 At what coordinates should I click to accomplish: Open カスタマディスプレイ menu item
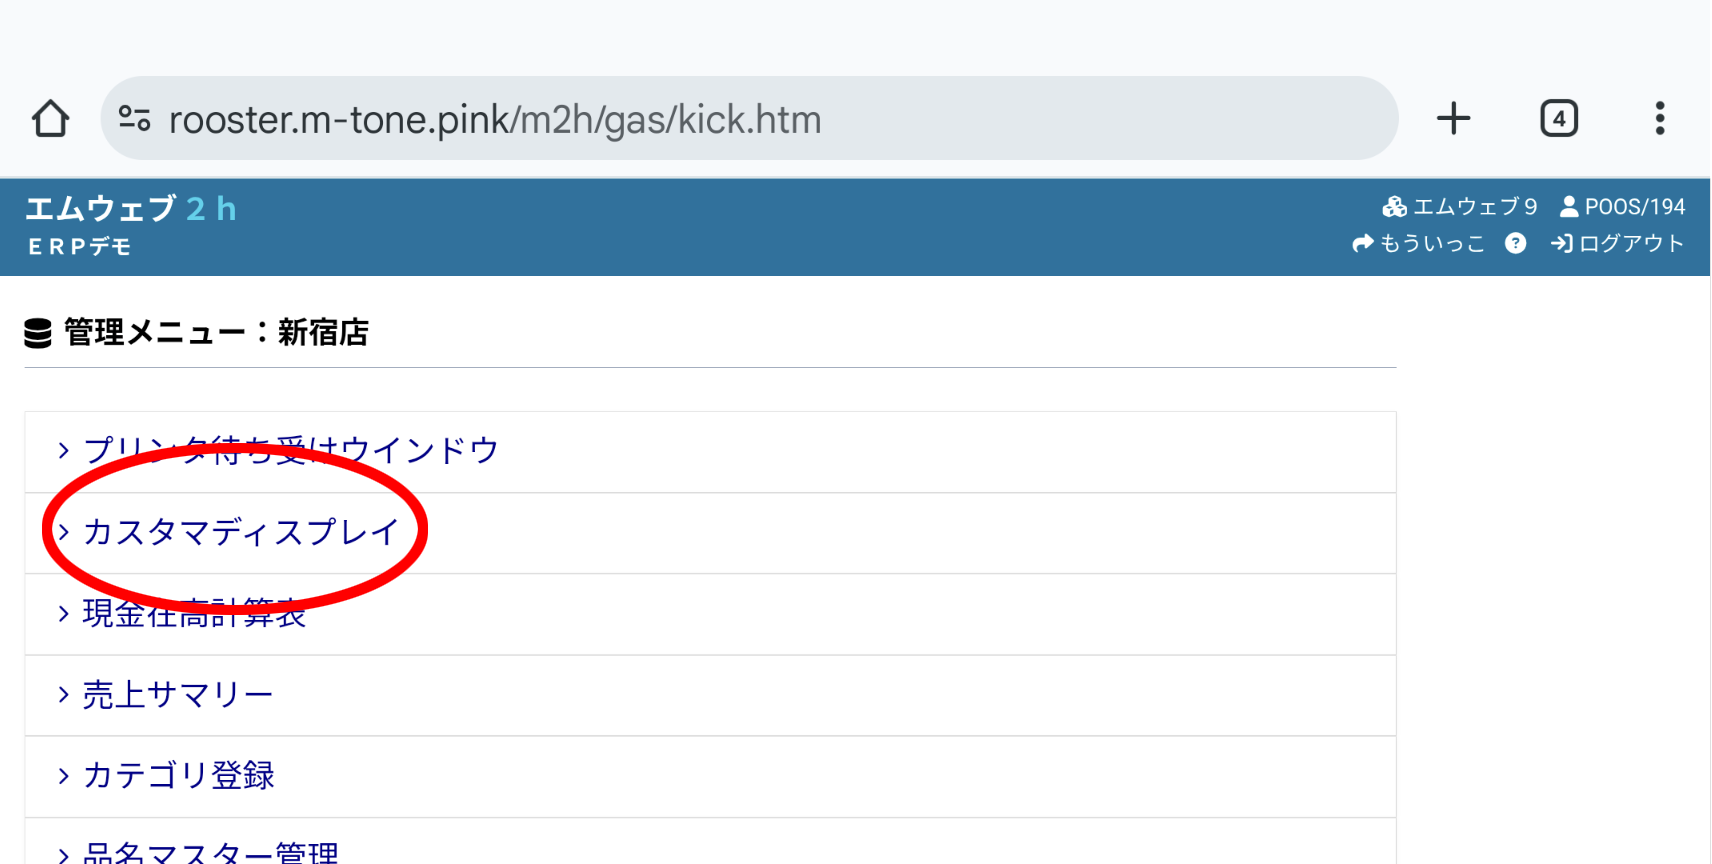(x=241, y=532)
